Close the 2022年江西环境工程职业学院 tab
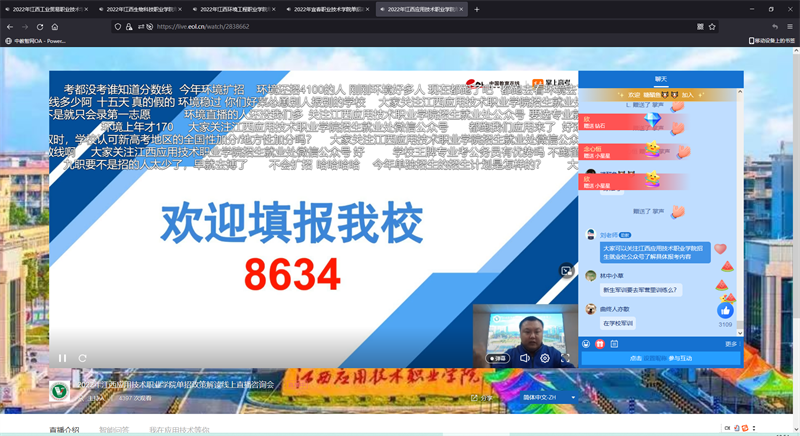Viewport: 800px width, 436px height. point(273,9)
